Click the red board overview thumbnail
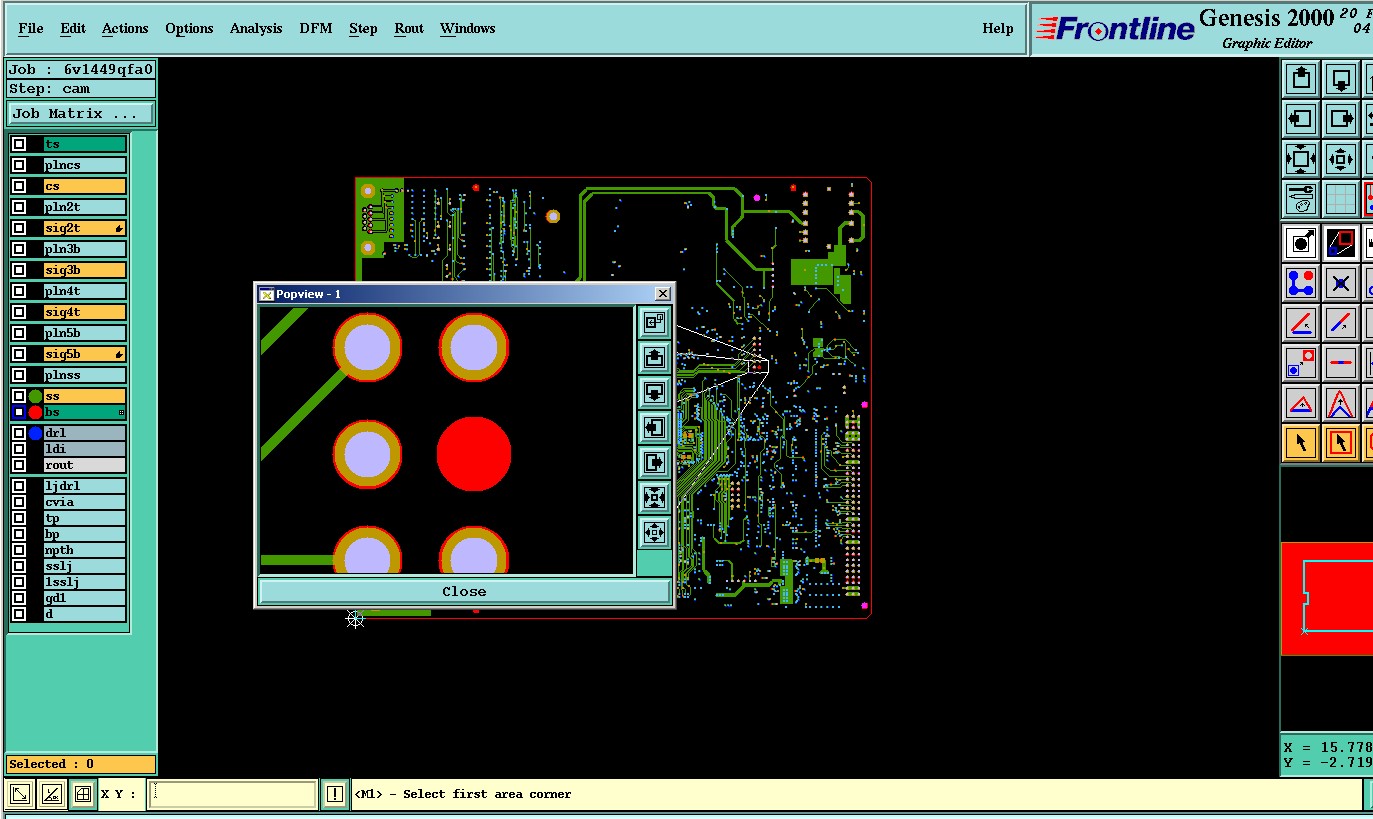The height and width of the screenshot is (819, 1373). (1326, 599)
